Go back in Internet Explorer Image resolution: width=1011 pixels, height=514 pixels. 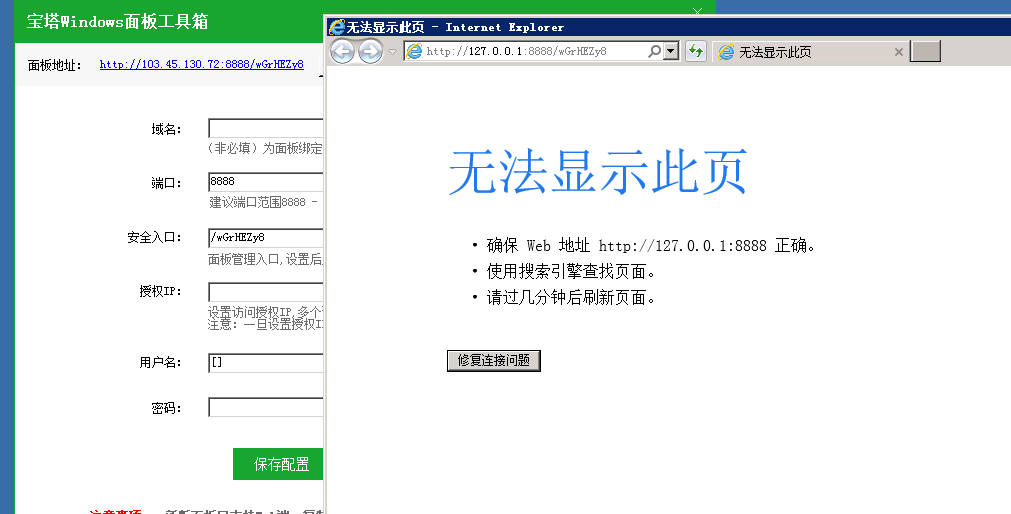(342, 52)
